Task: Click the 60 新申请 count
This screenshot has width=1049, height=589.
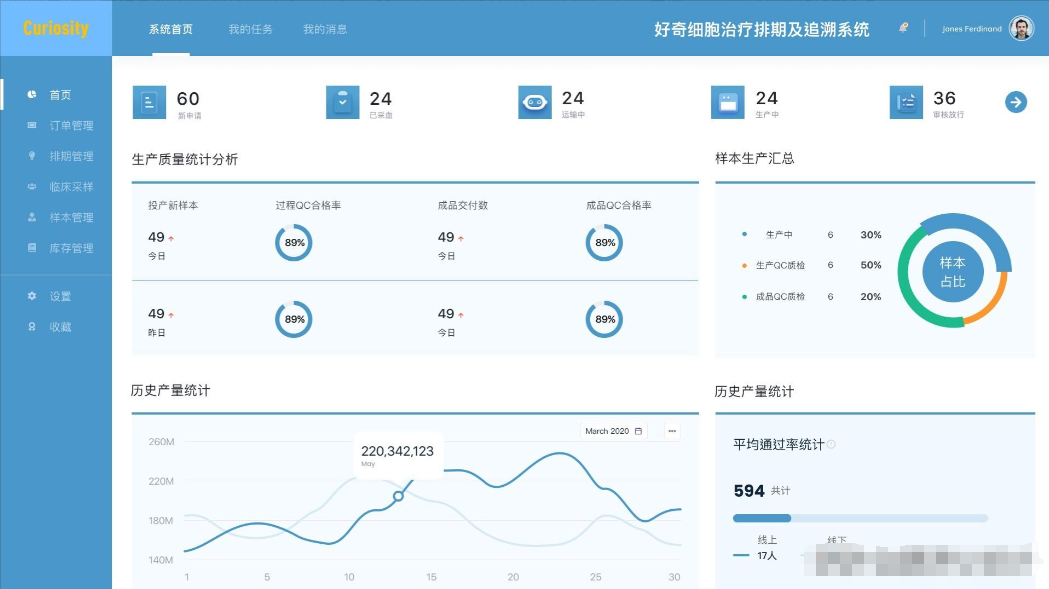Action: coord(188,98)
